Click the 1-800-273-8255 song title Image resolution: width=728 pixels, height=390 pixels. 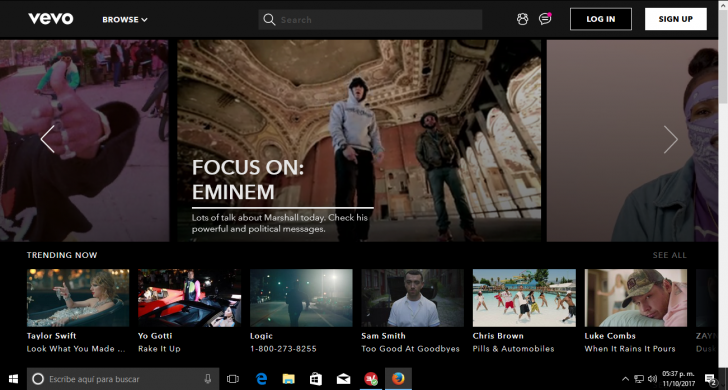(283, 349)
